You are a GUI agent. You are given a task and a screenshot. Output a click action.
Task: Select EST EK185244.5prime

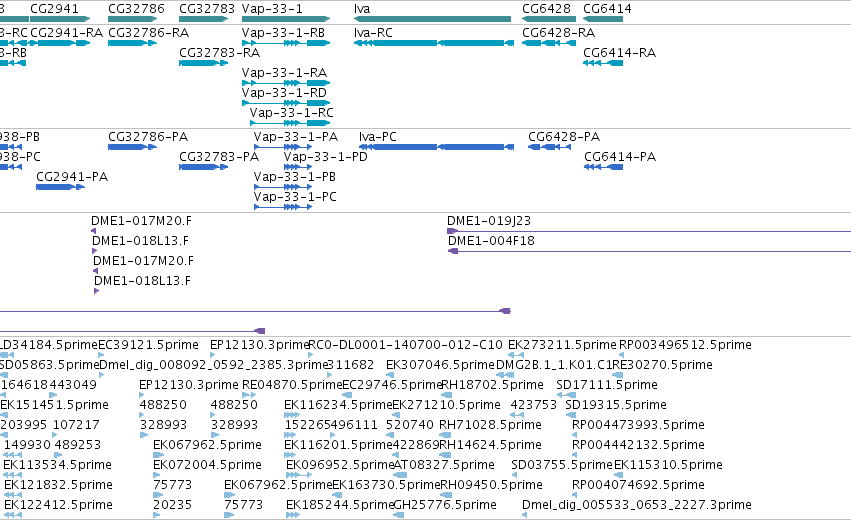click(x=293, y=515)
